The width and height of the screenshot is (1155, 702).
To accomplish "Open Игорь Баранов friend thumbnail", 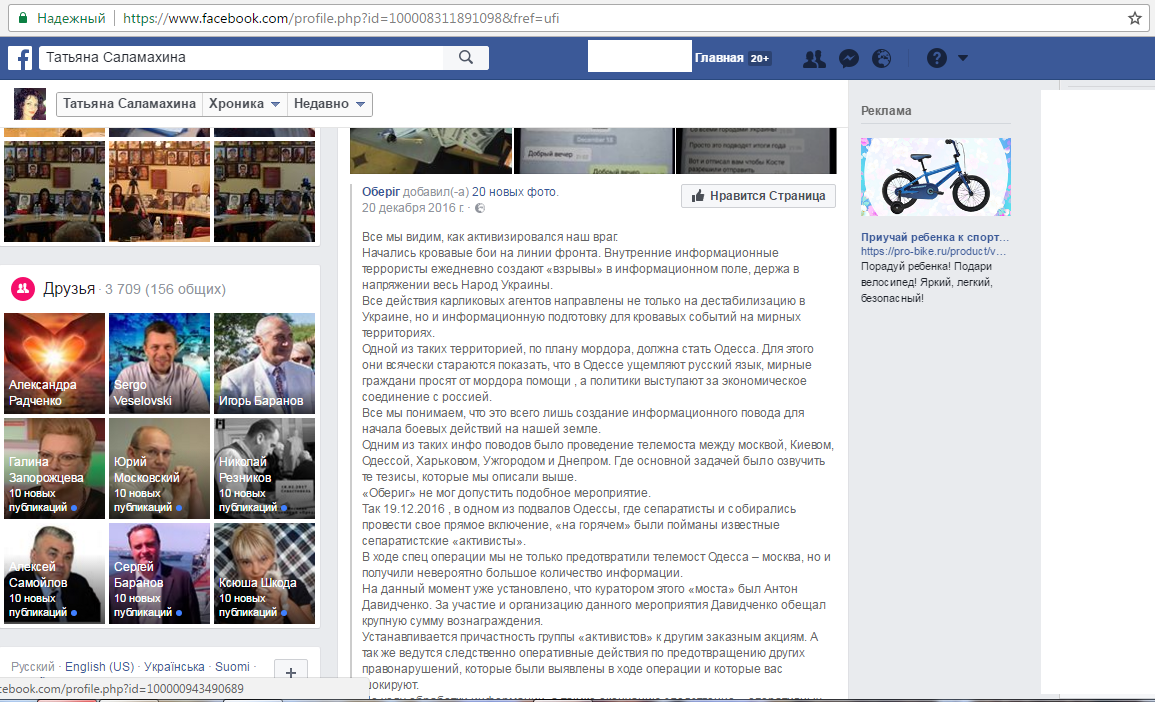I will pos(264,361).
